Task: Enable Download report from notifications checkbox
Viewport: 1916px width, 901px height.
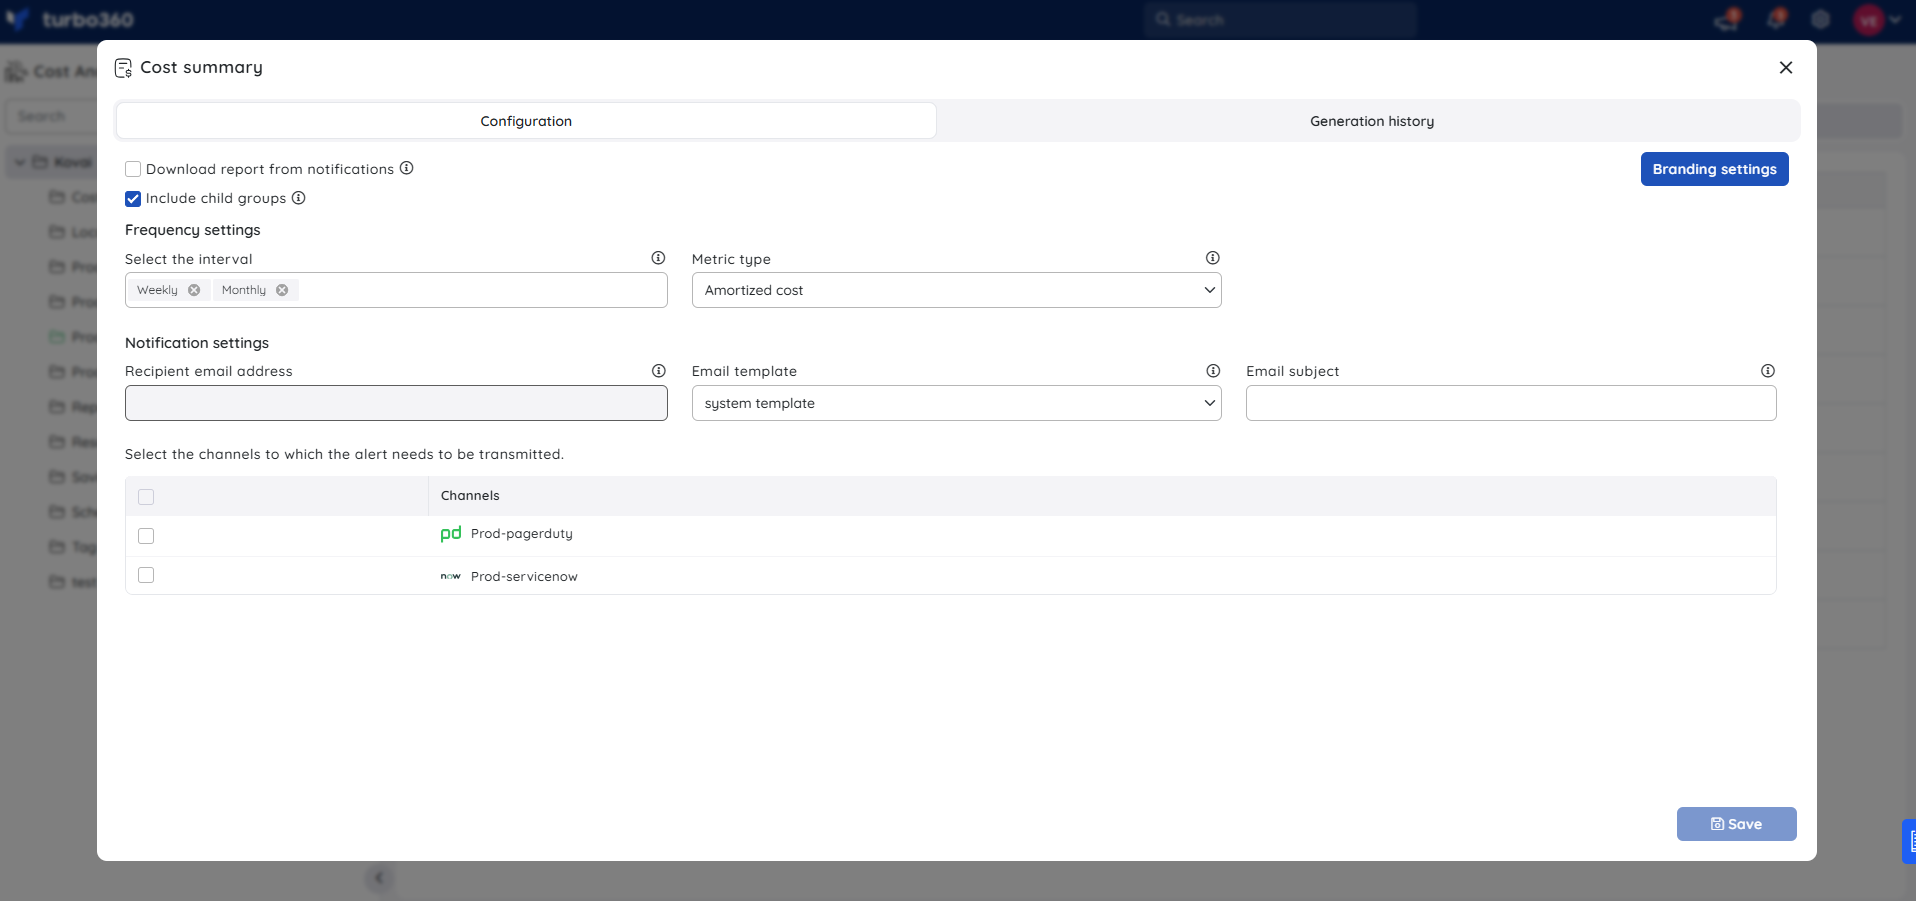Action: point(133,169)
